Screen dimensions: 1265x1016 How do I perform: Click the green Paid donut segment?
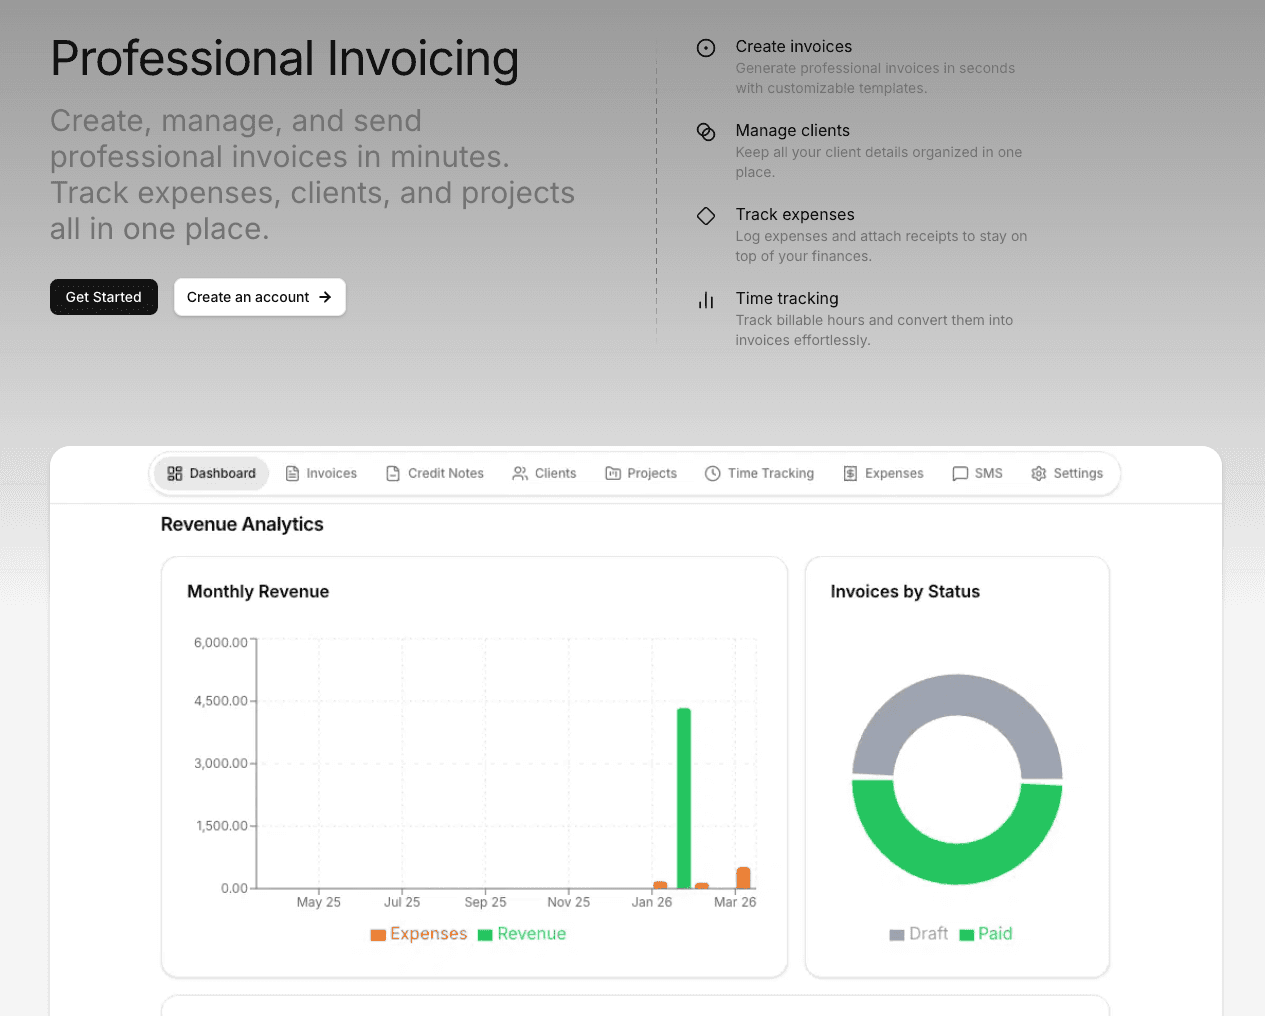[x=957, y=864]
